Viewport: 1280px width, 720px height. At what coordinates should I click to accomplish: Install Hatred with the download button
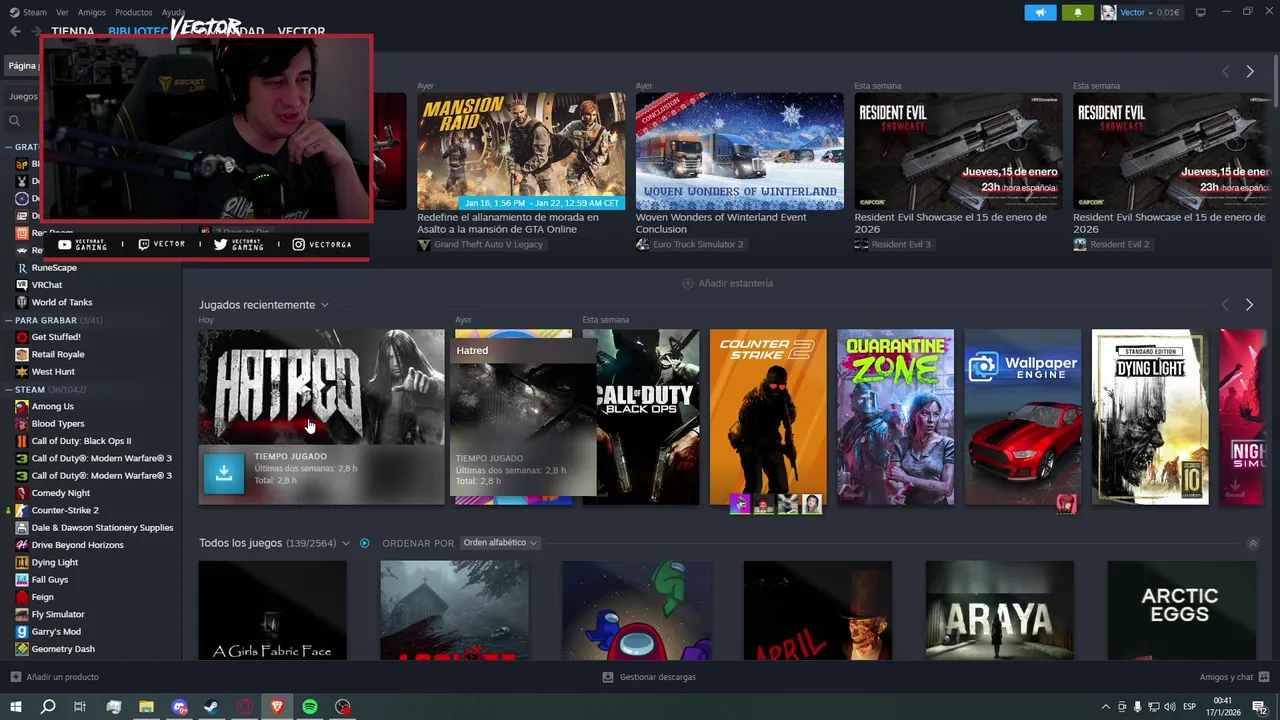coord(224,473)
